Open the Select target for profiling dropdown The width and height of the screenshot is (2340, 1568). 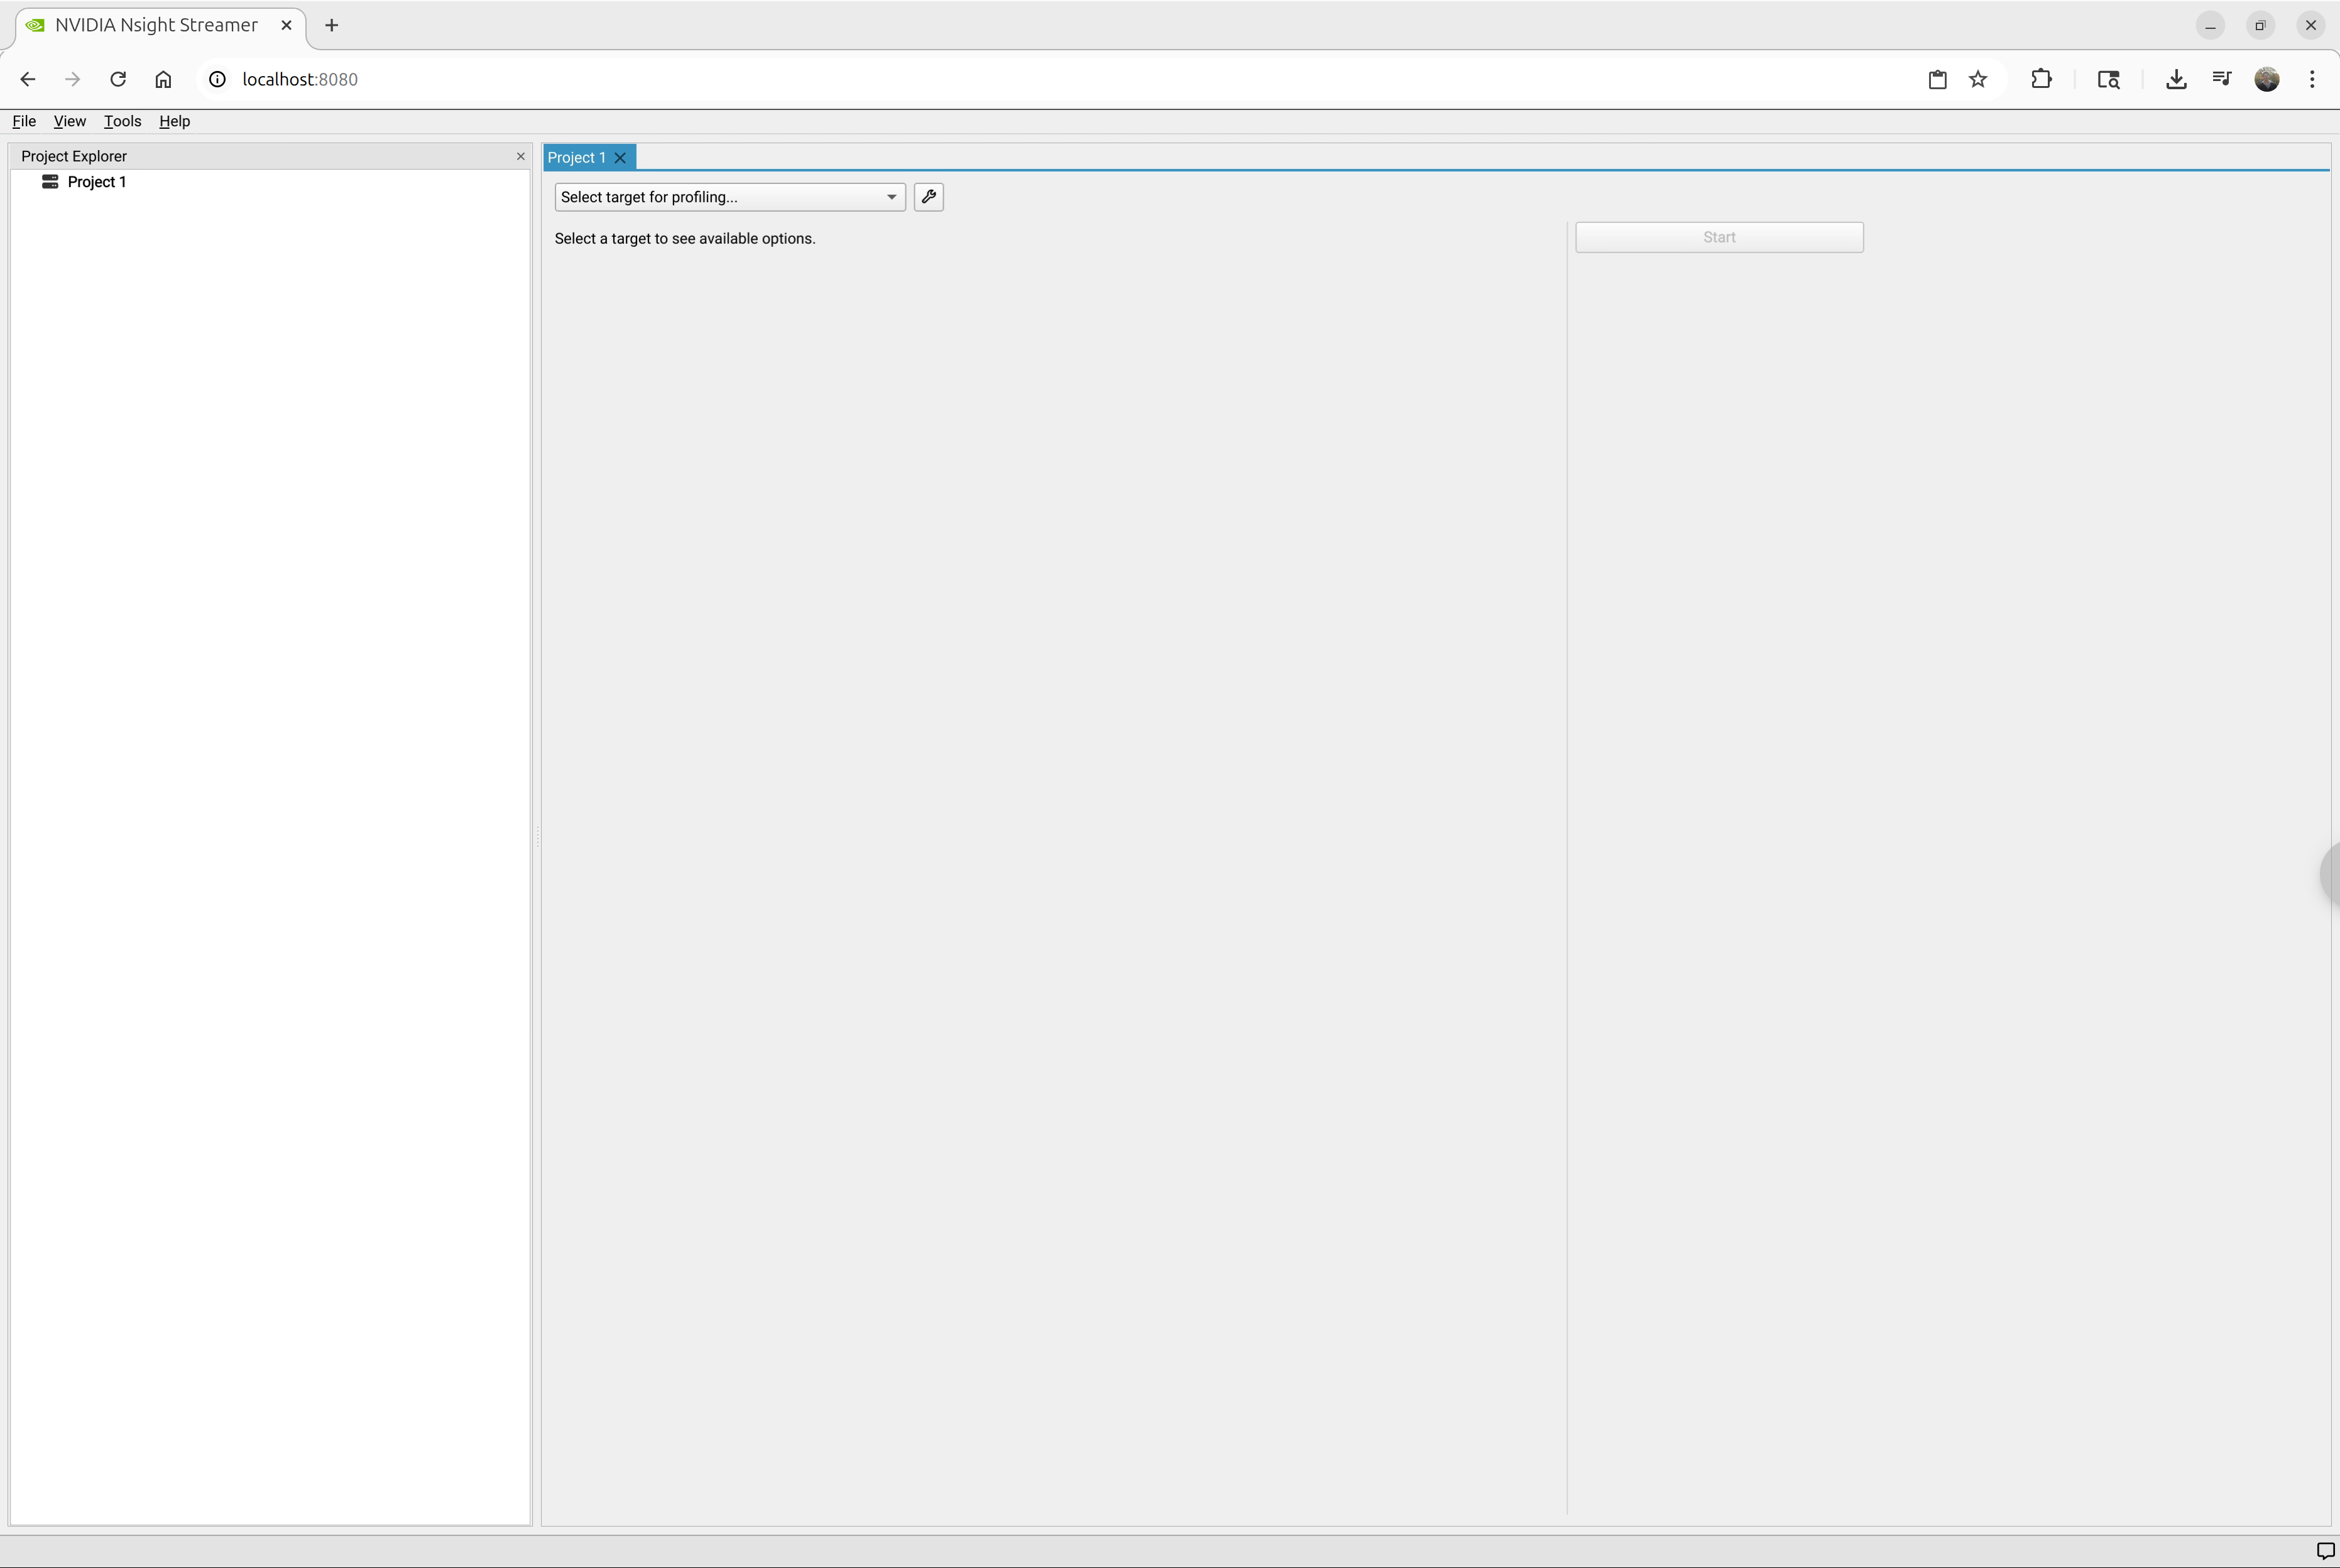tap(729, 197)
